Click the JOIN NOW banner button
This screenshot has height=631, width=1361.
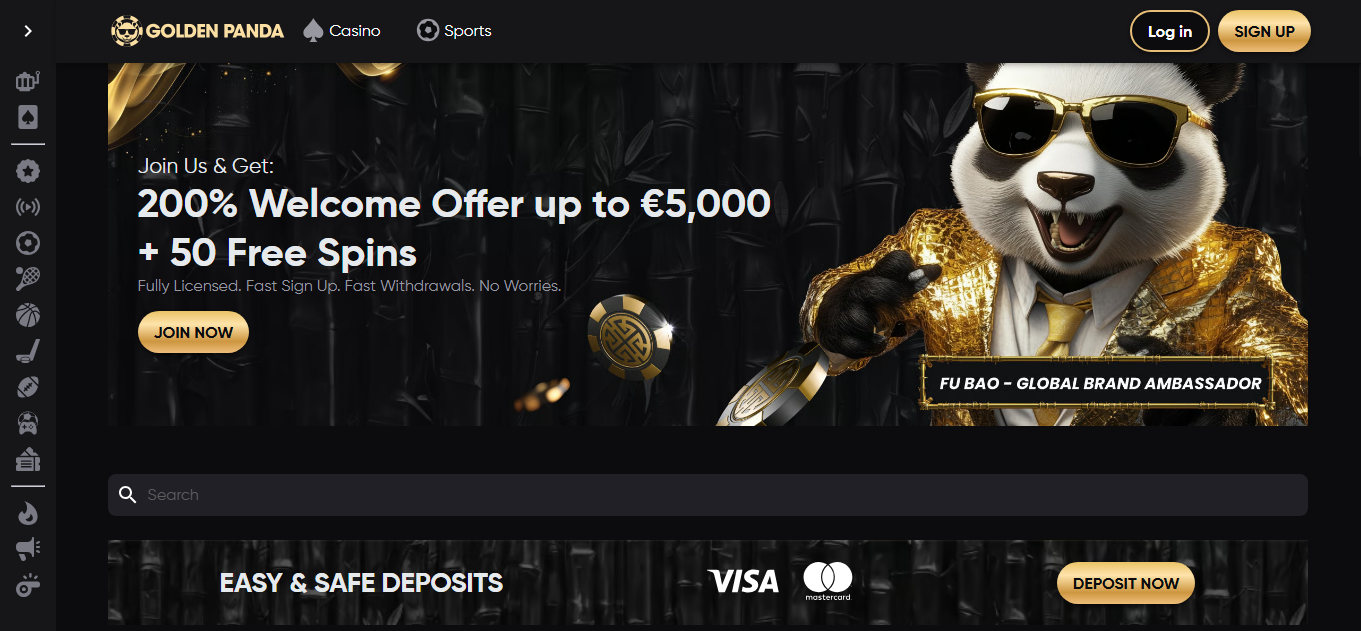tap(193, 332)
